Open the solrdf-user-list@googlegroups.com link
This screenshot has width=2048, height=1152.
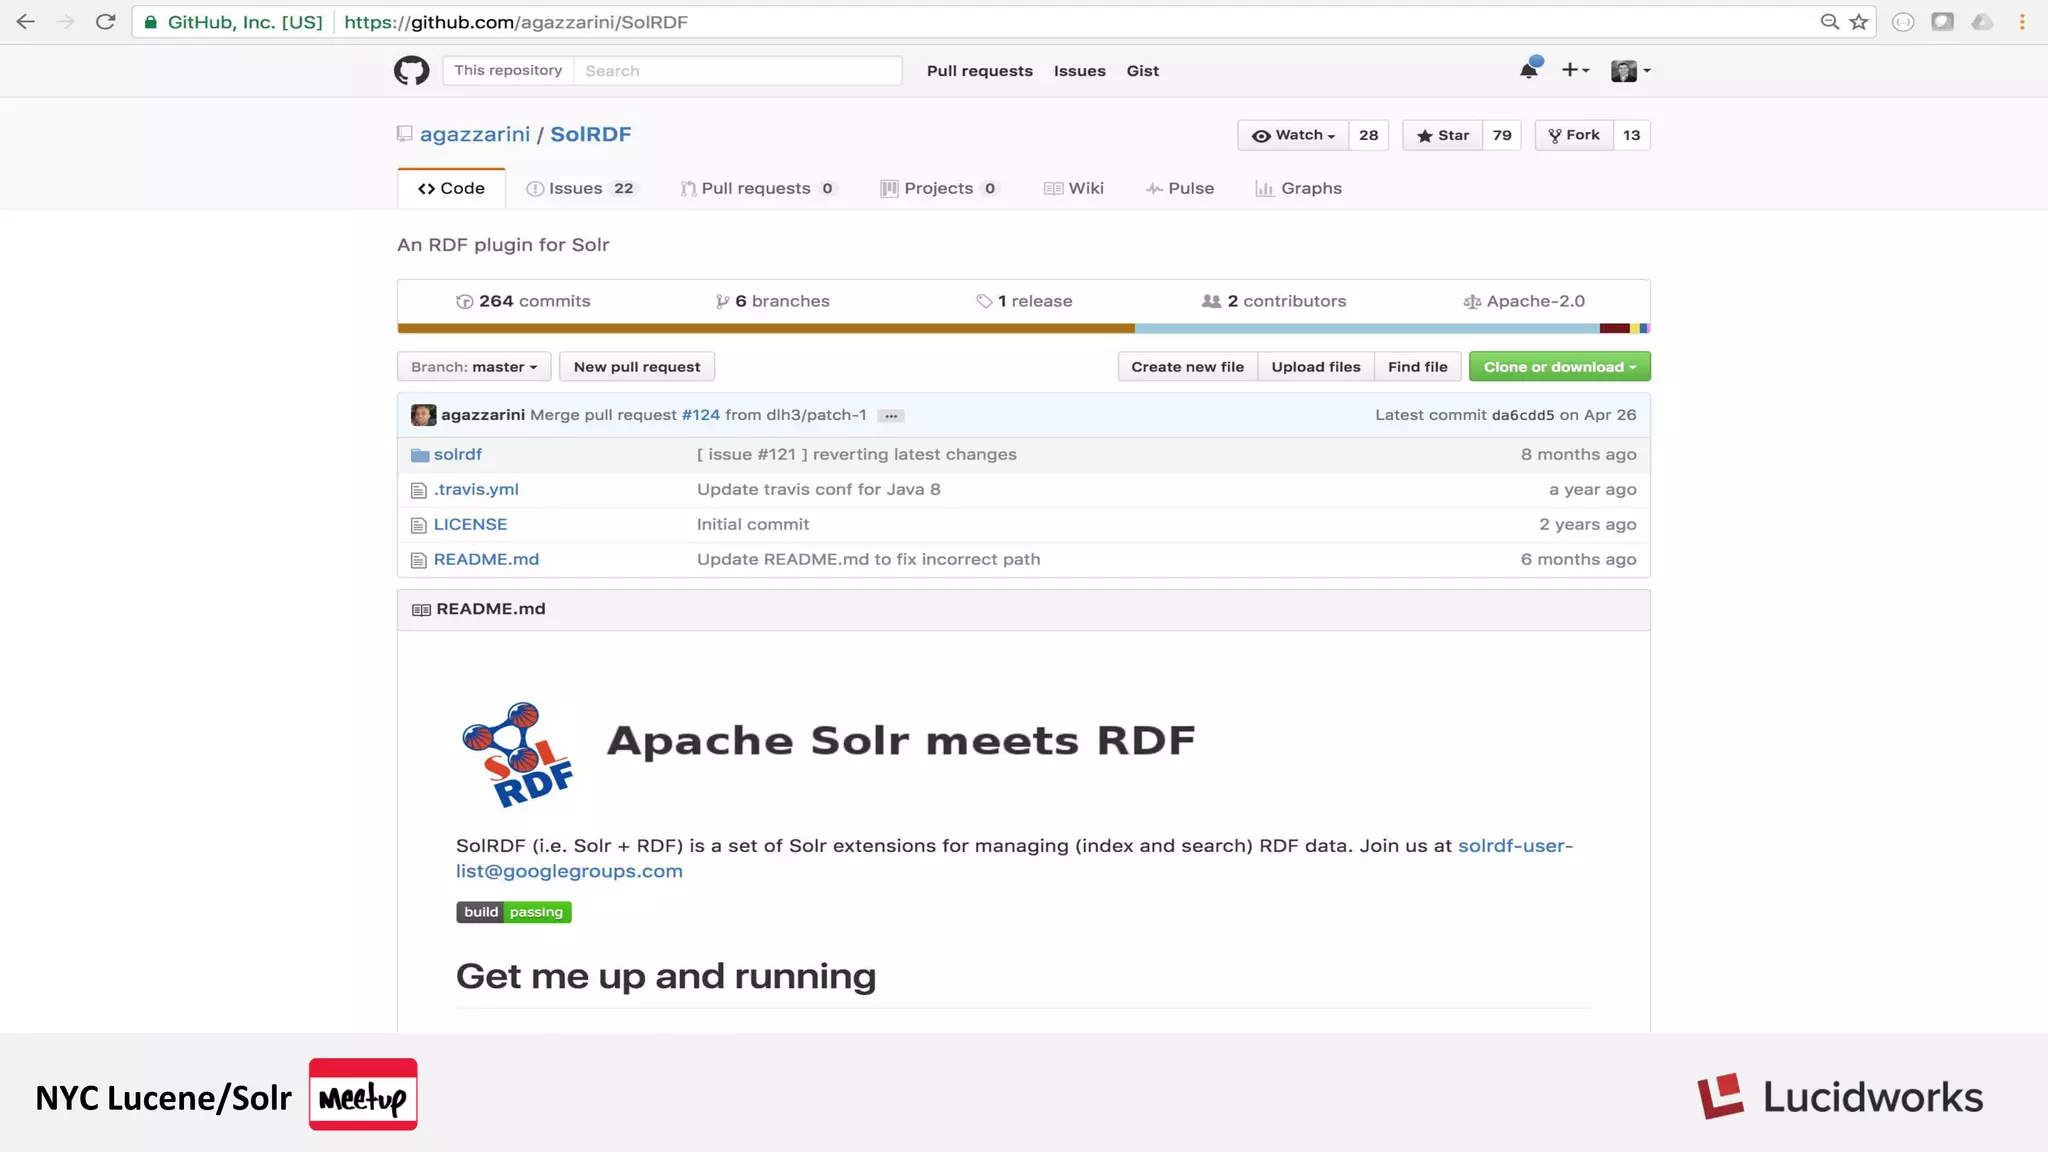click(x=1014, y=858)
